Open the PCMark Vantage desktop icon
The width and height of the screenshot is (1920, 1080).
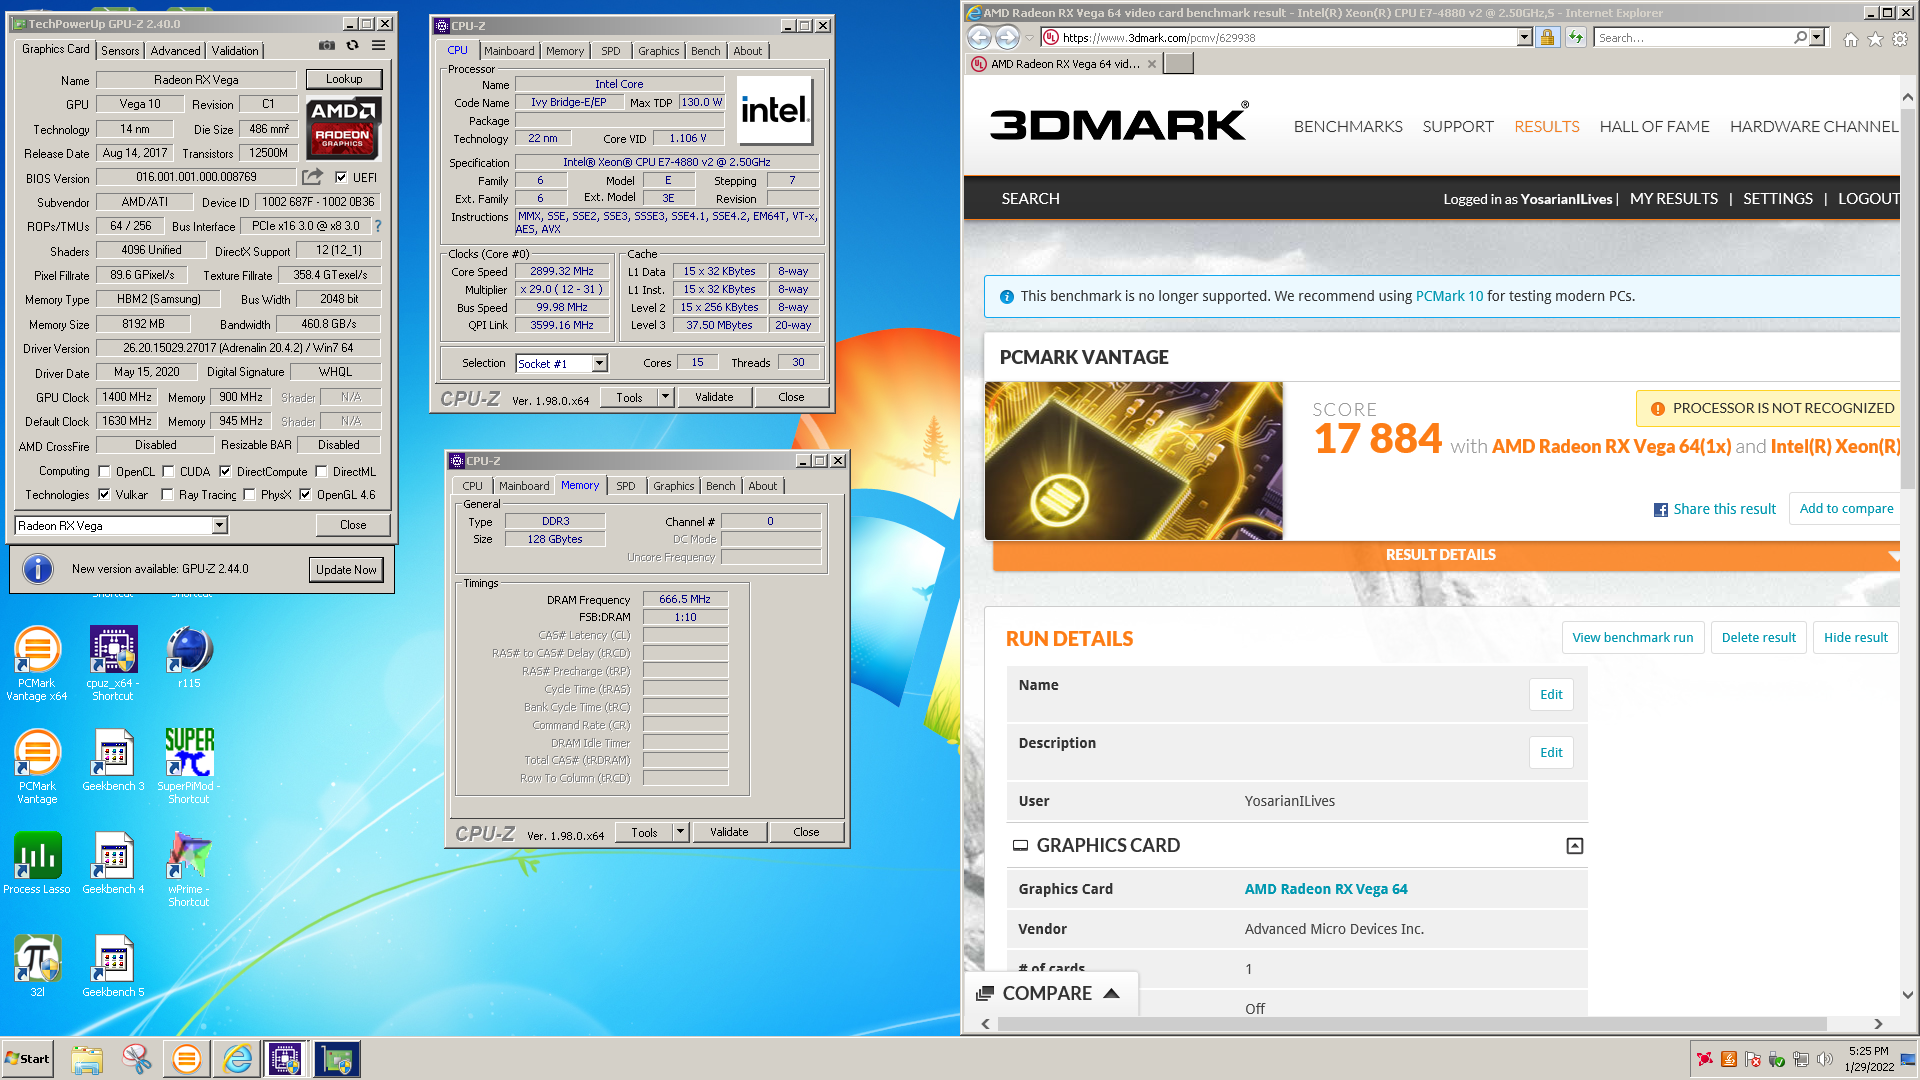tap(37, 767)
